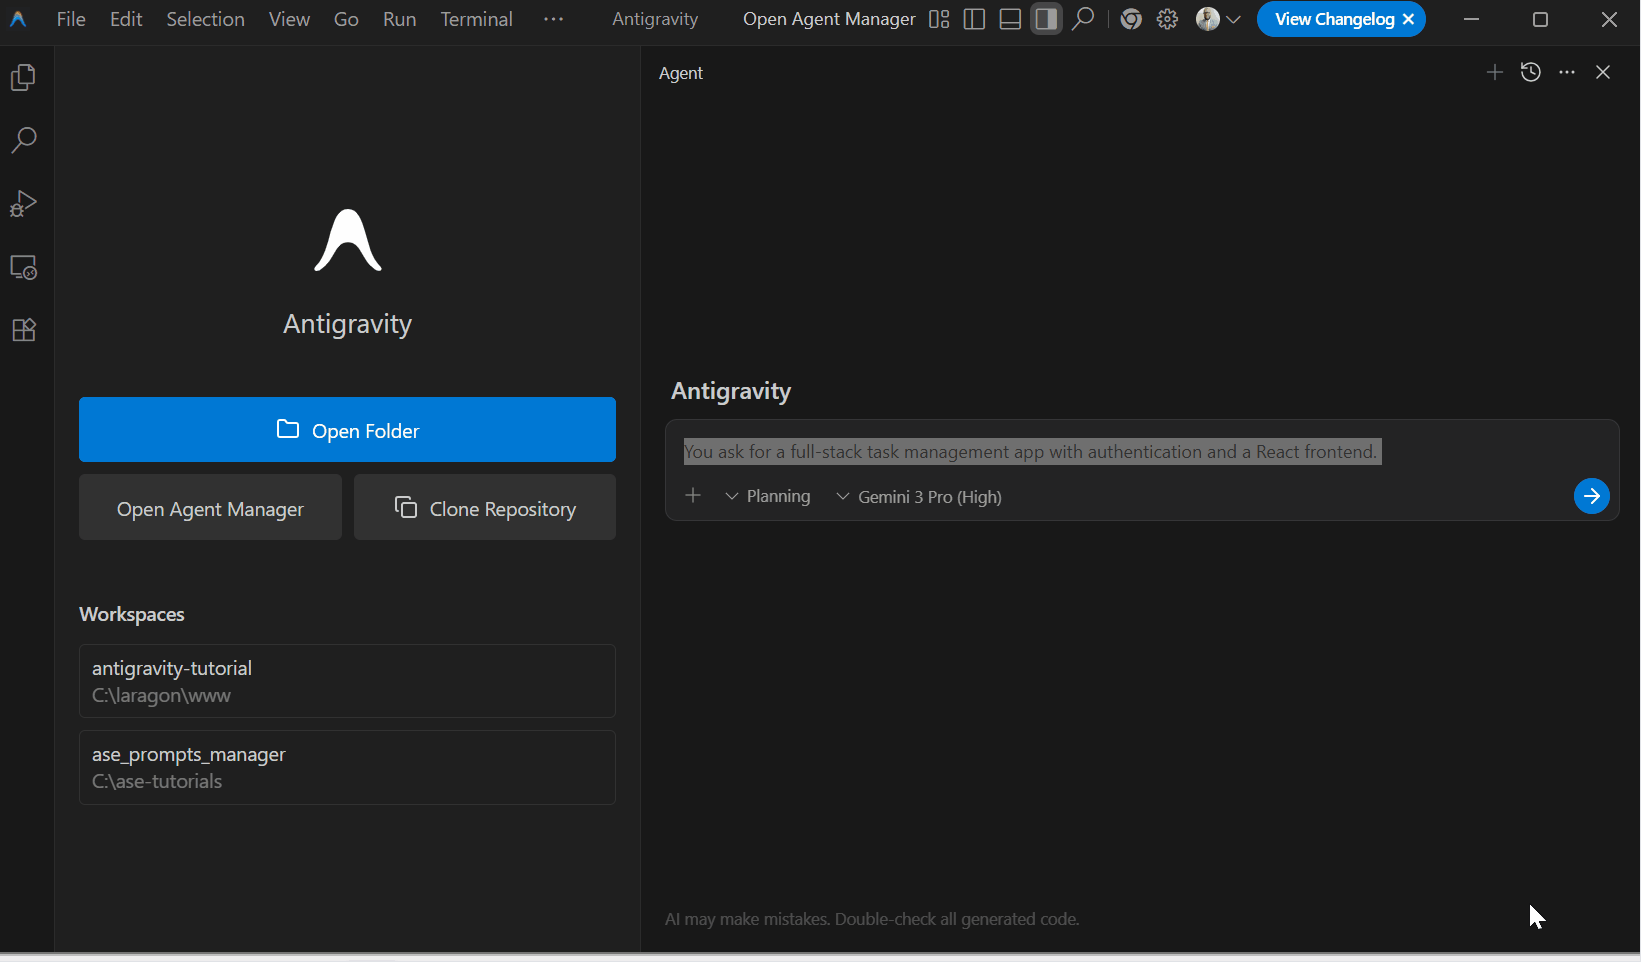Expand the account profile dropdown

pos(1218,19)
